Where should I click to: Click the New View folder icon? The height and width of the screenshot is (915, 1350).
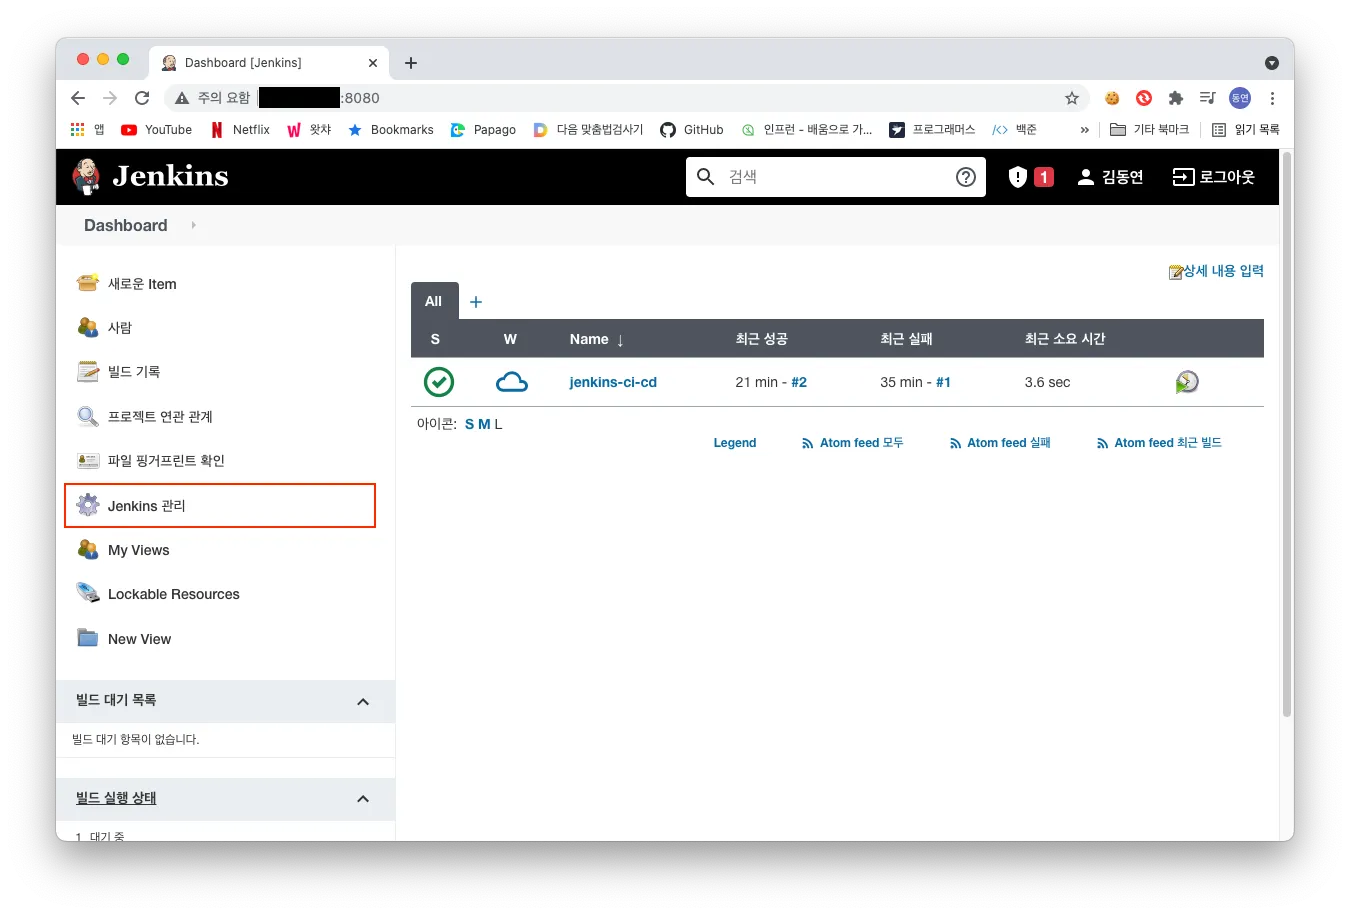point(88,638)
